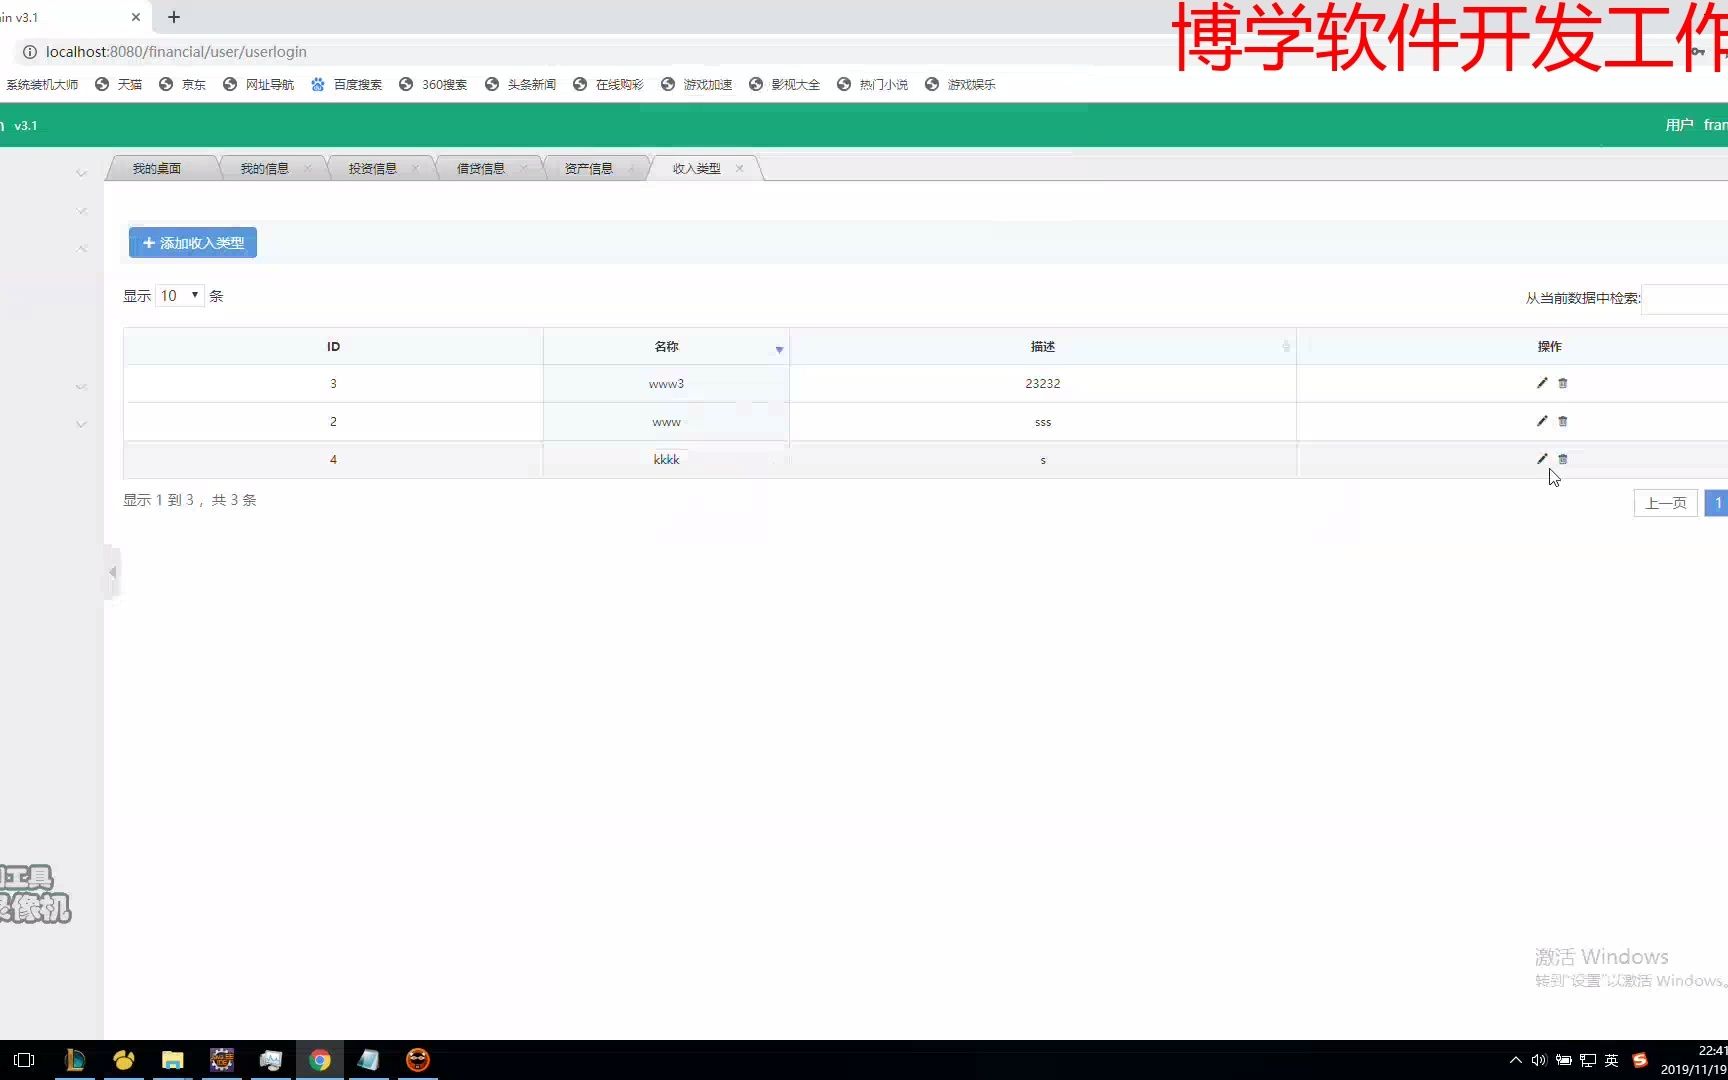Select the 收入类型 tab
The height and width of the screenshot is (1080, 1728).
point(697,168)
